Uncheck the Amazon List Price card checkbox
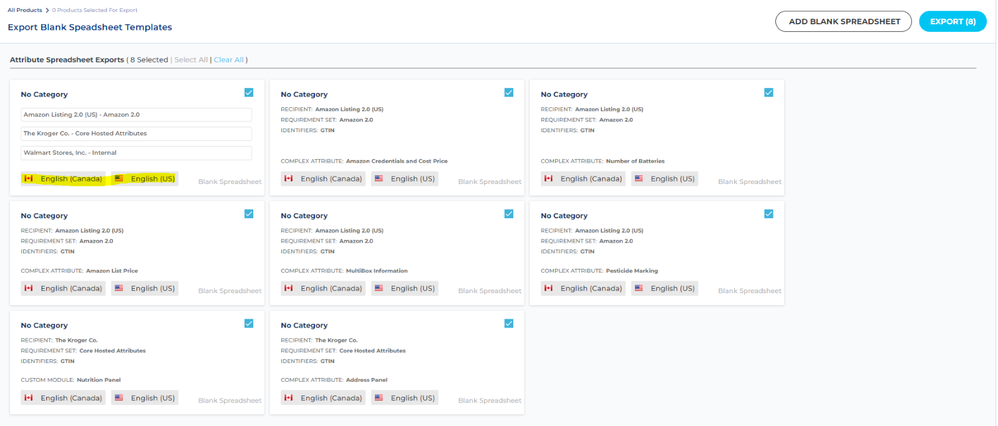The height and width of the screenshot is (426, 998). (x=248, y=214)
